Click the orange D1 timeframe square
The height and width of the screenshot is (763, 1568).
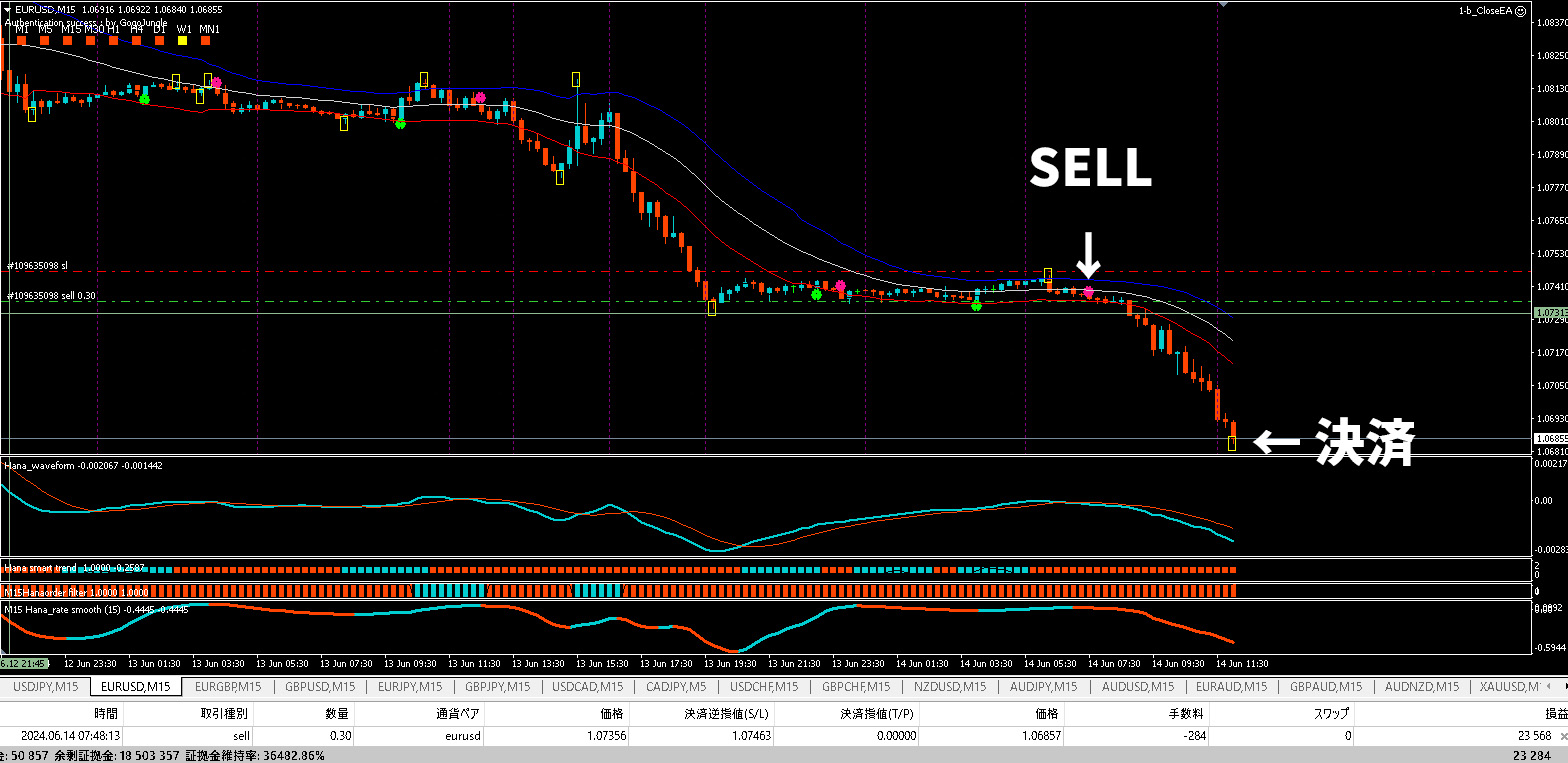(x=160, y=41)
